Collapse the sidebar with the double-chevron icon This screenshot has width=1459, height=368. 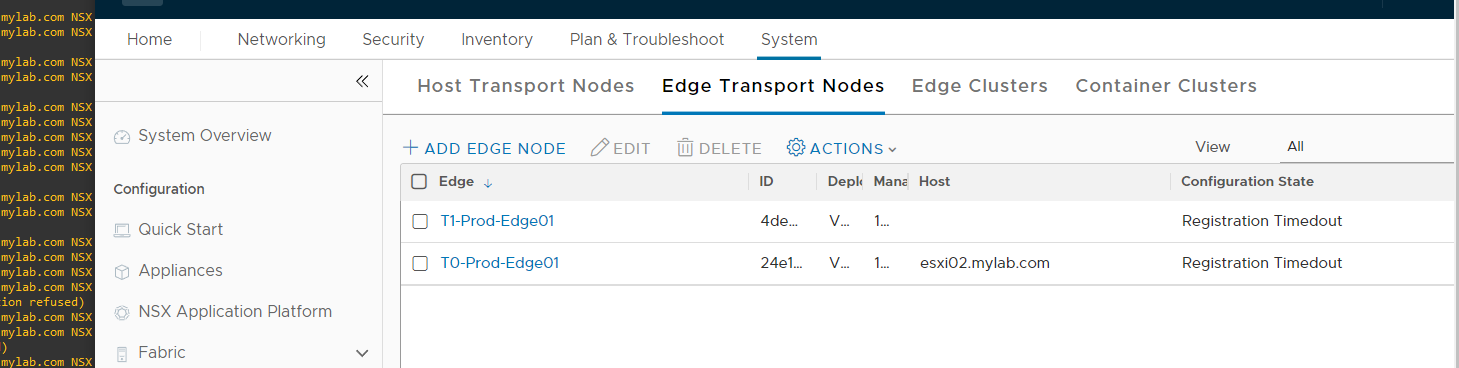pos(362,82)
